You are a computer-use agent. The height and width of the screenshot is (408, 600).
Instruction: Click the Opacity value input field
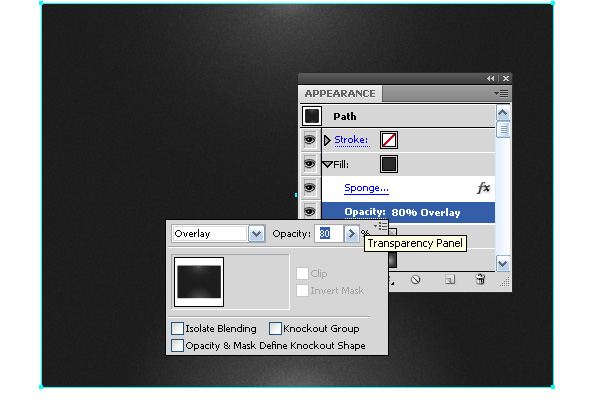coord(329,233)
